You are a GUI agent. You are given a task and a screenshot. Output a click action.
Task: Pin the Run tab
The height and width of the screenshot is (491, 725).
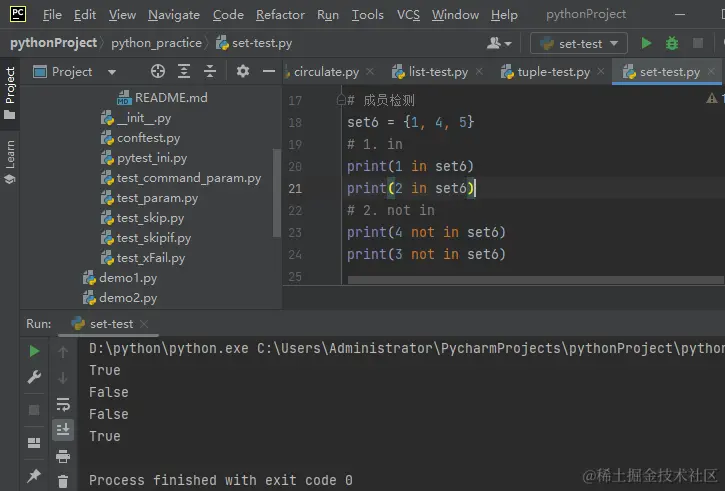pyautogui.click(x=34, y=476)
